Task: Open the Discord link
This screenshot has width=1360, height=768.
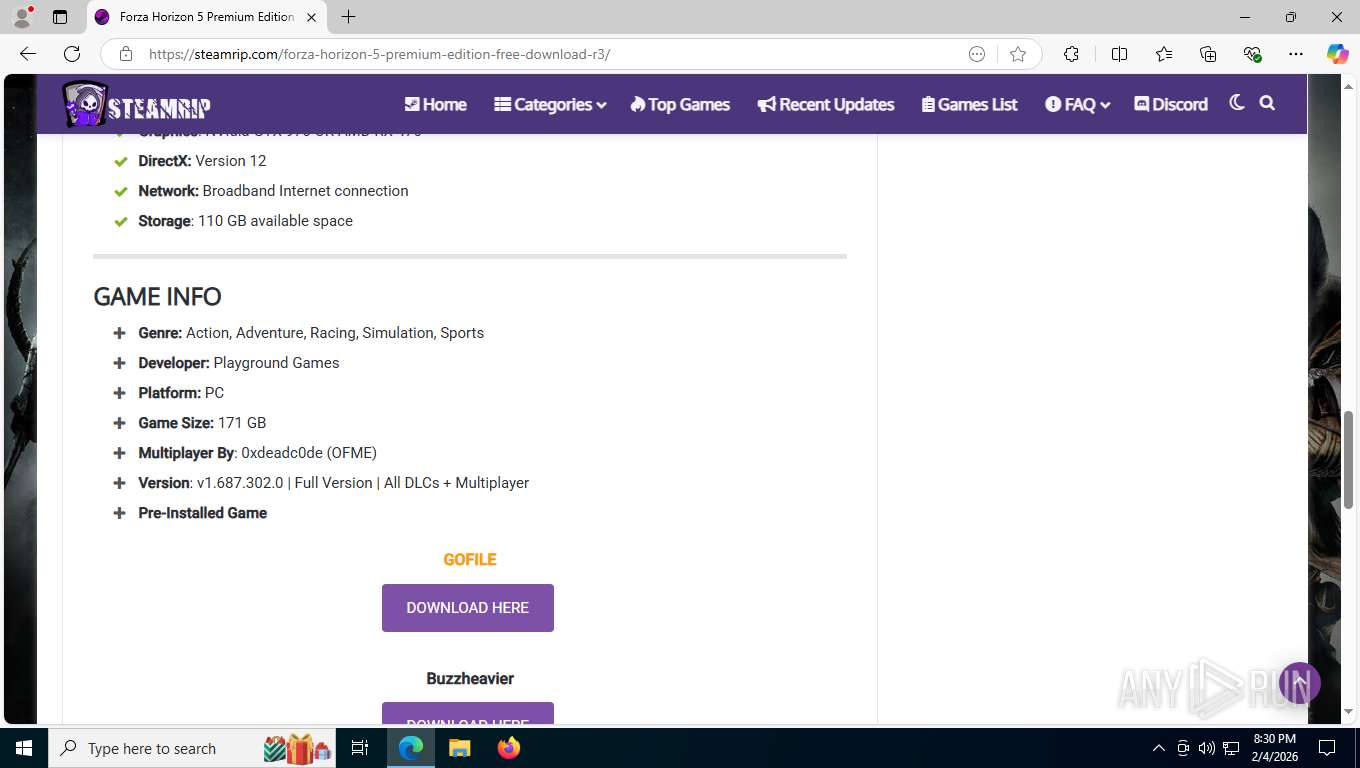Action: pos(1171,104)
